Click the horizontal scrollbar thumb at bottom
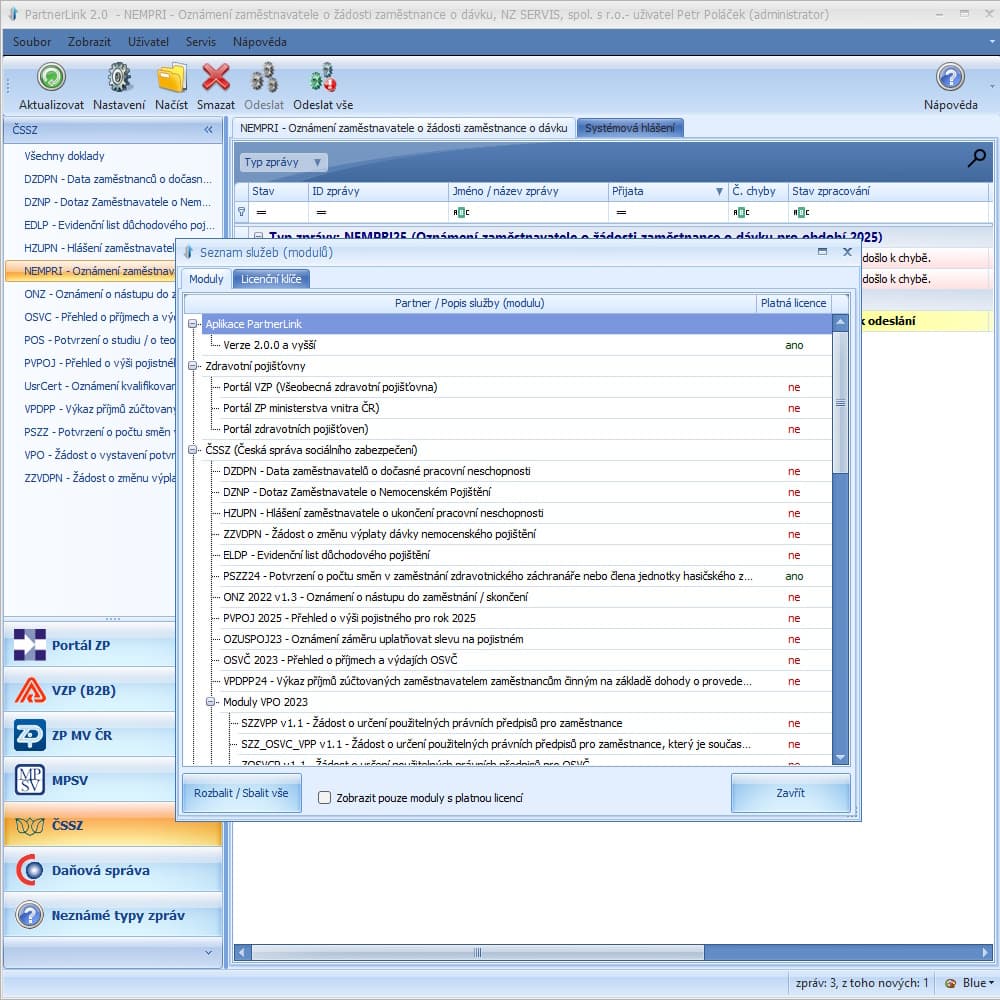1000x1000 pixels. pos(478,952)
